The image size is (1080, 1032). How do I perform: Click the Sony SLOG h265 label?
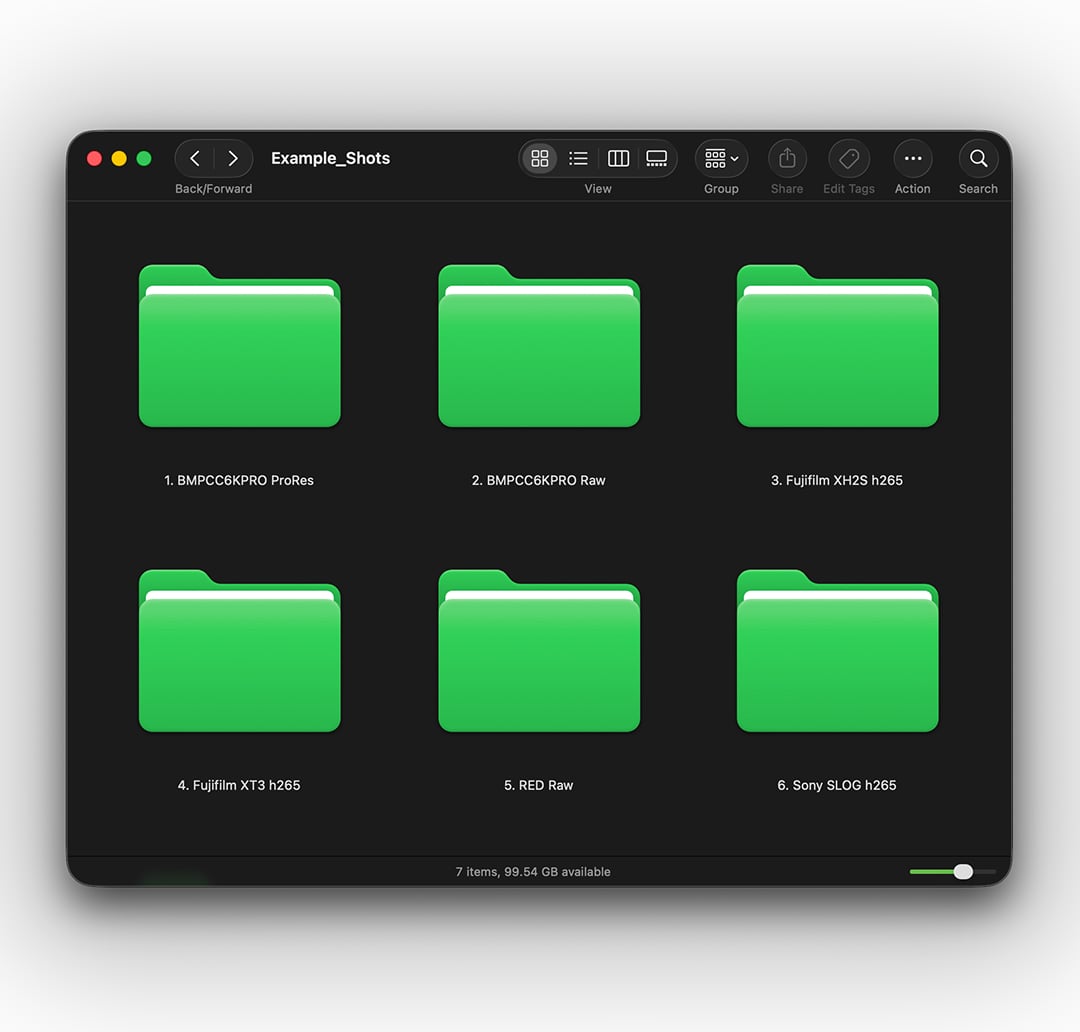tap(837, 785)
